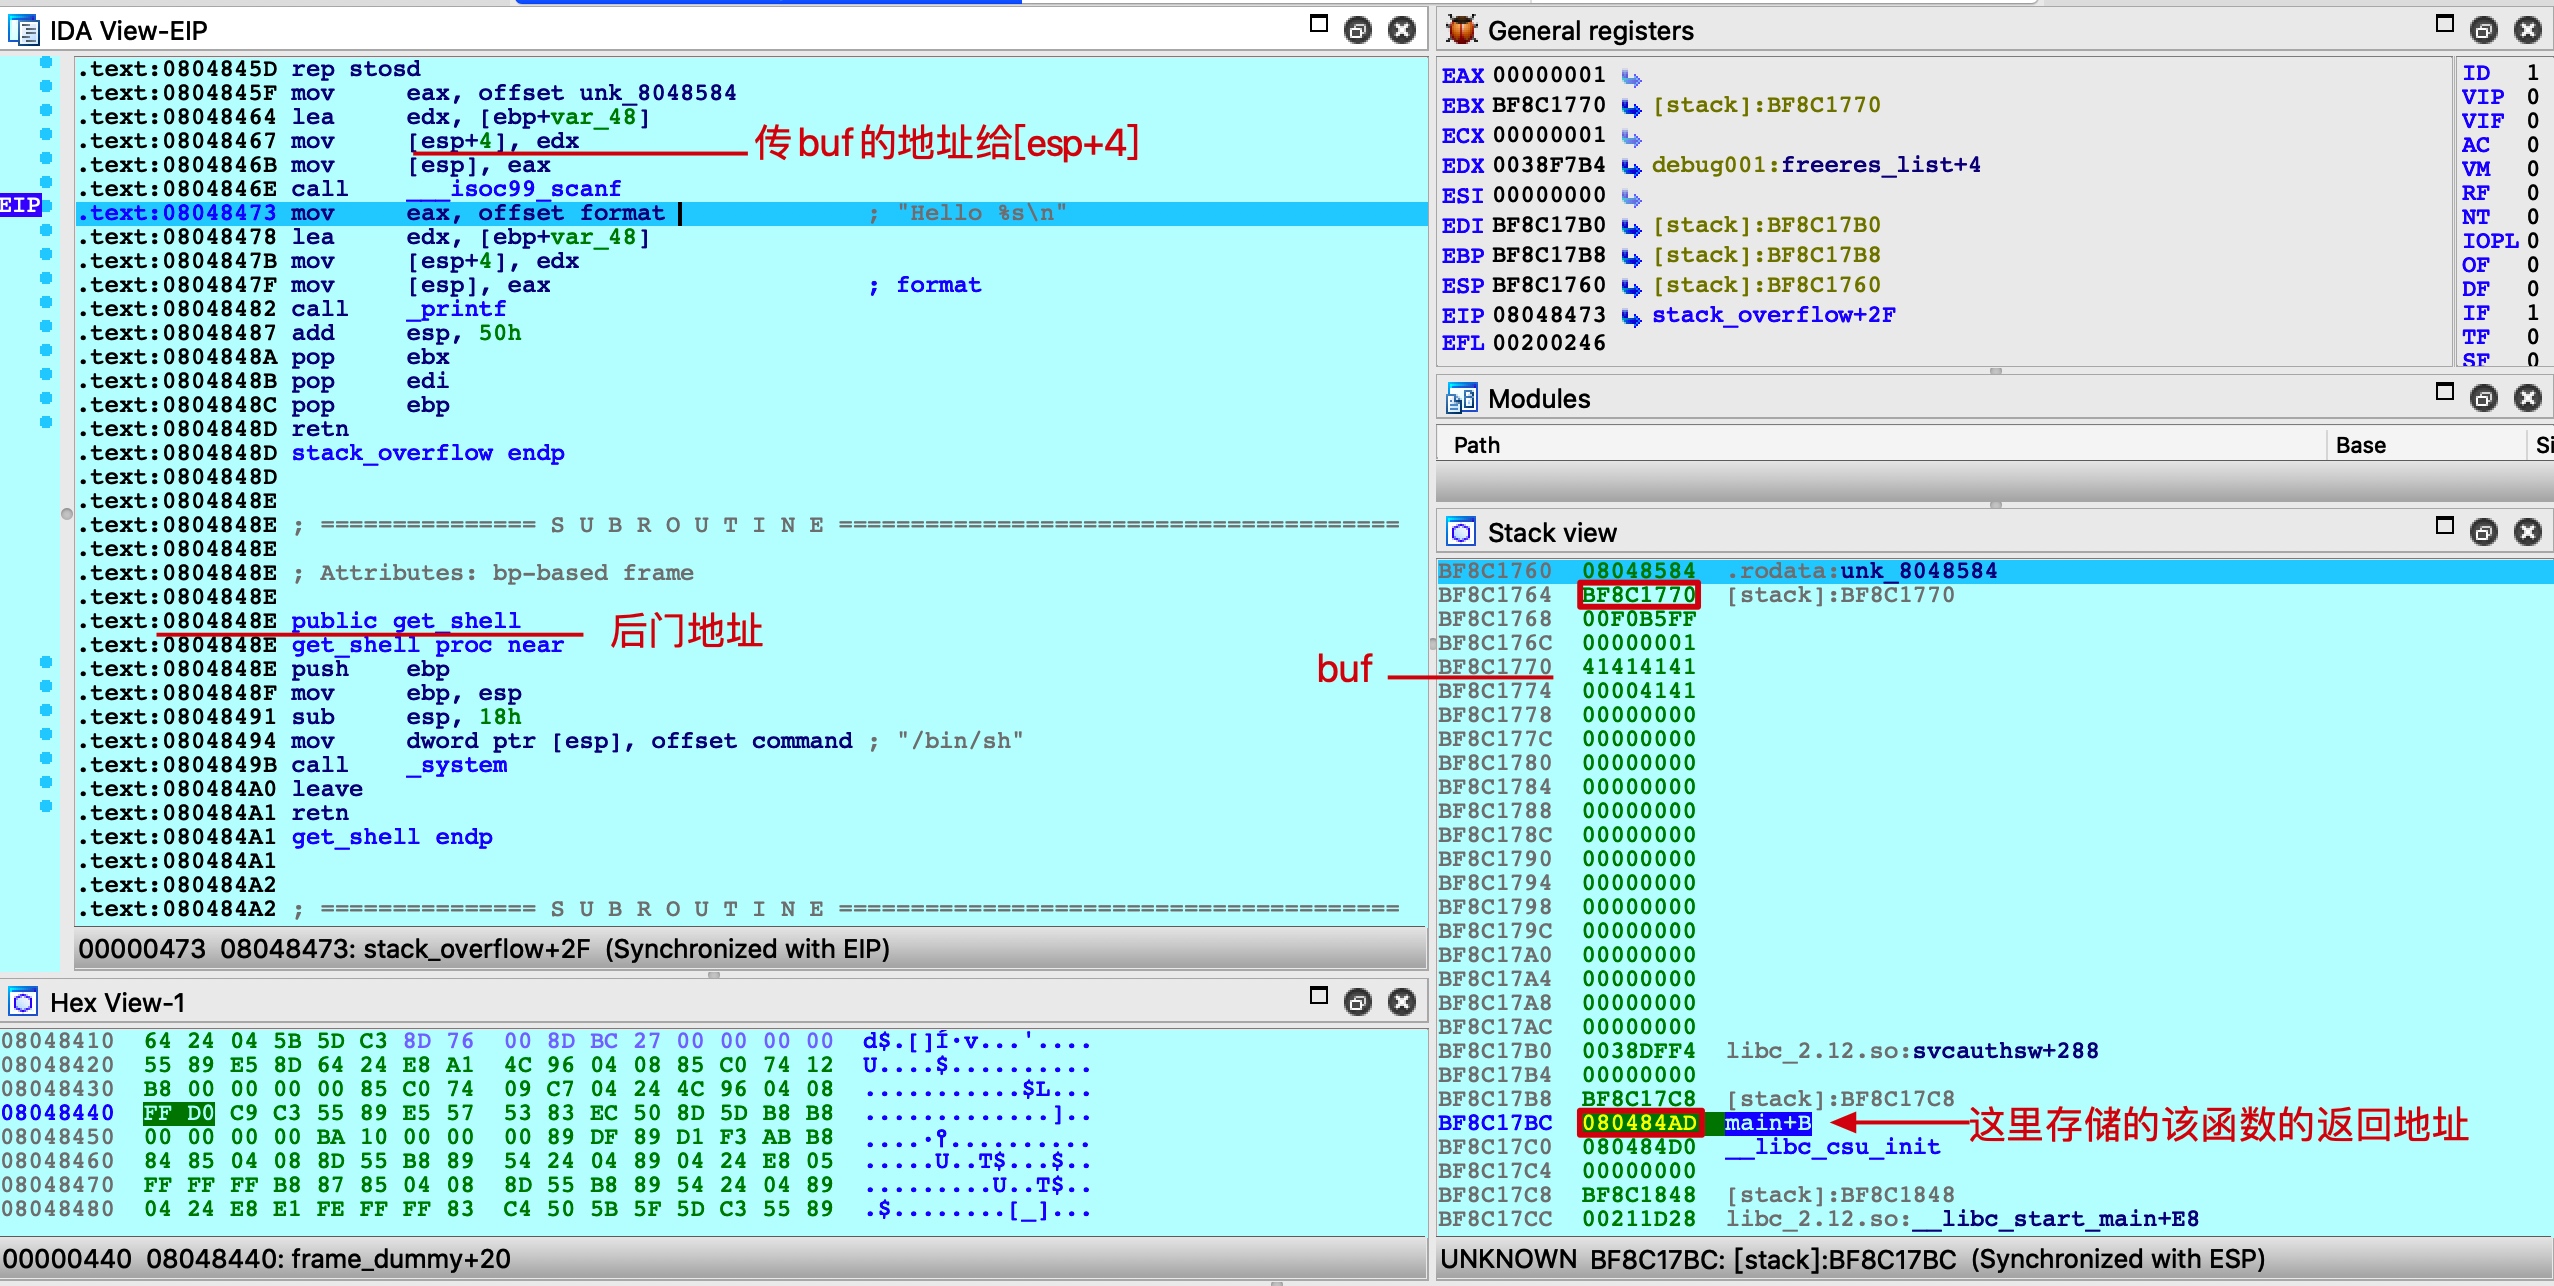Click the Base column header in Modules

pyautogui.click(x=2427, y=445)
